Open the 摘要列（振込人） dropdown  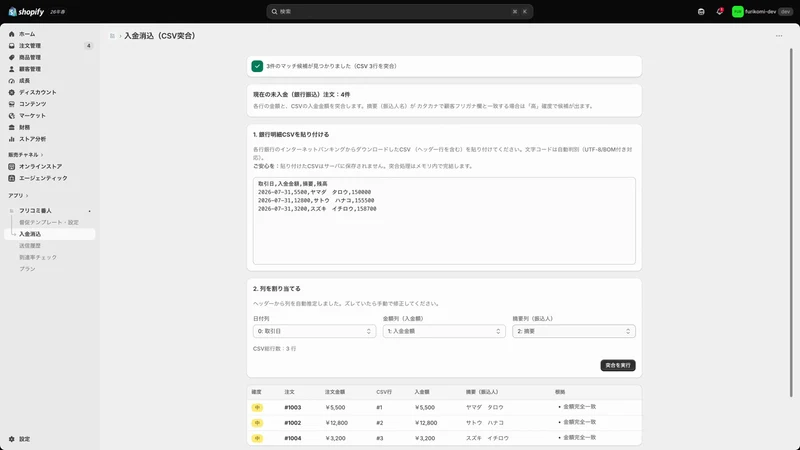574,331
